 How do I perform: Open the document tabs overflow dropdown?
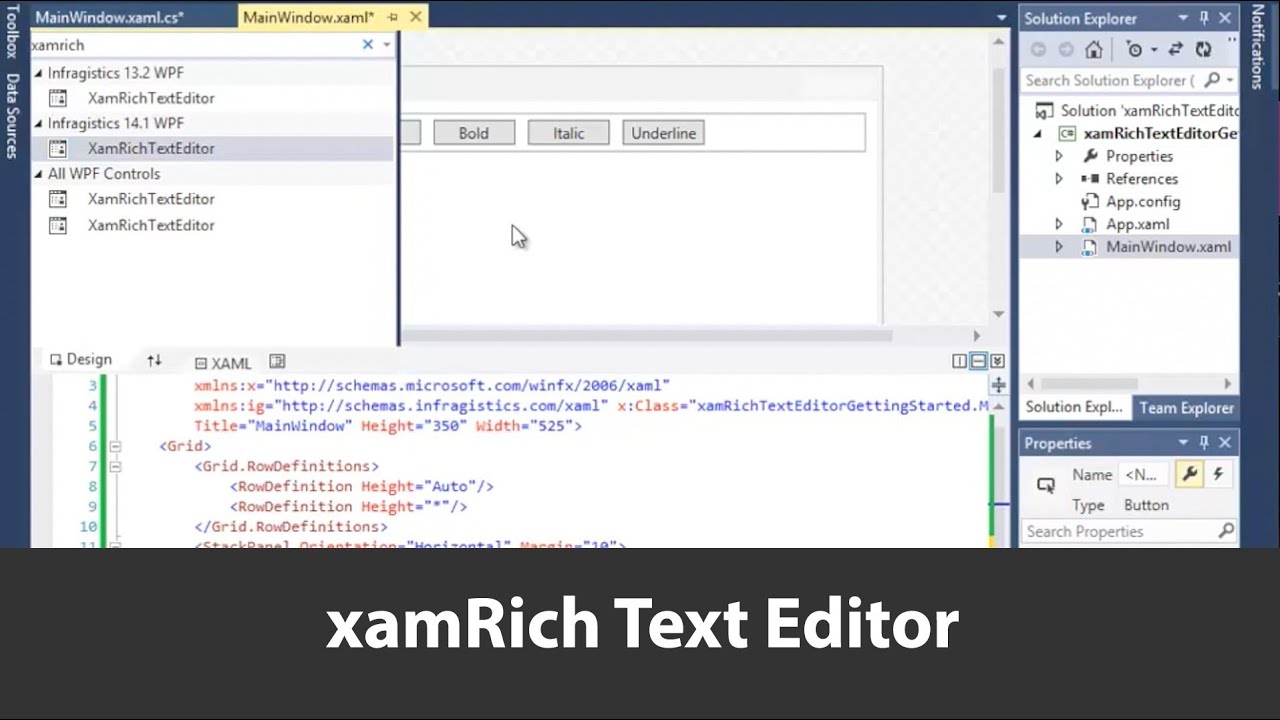pos(1002,18)
